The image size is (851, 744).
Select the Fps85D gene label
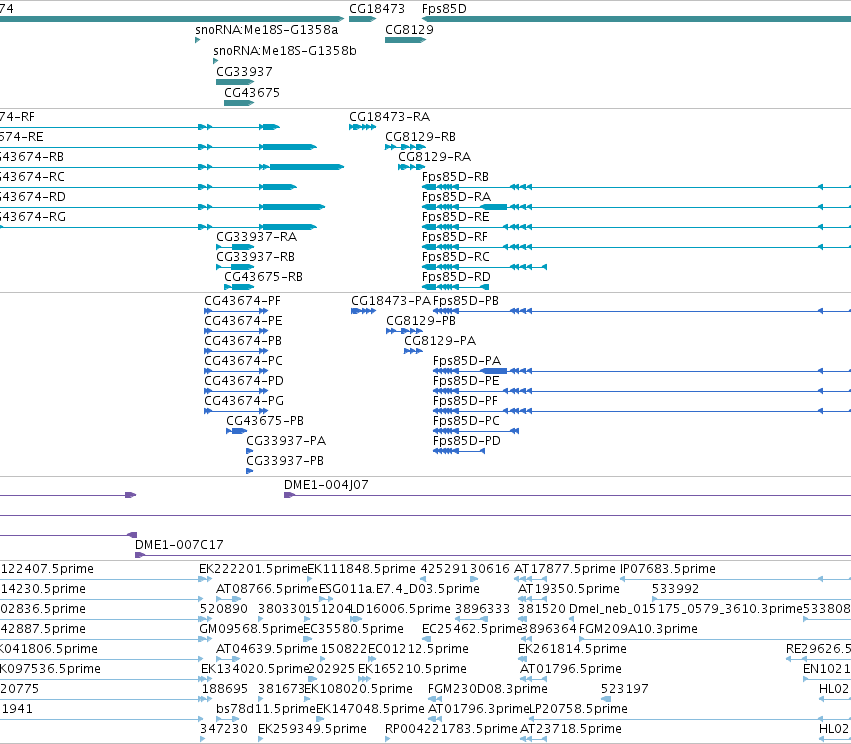click(444, 9)
